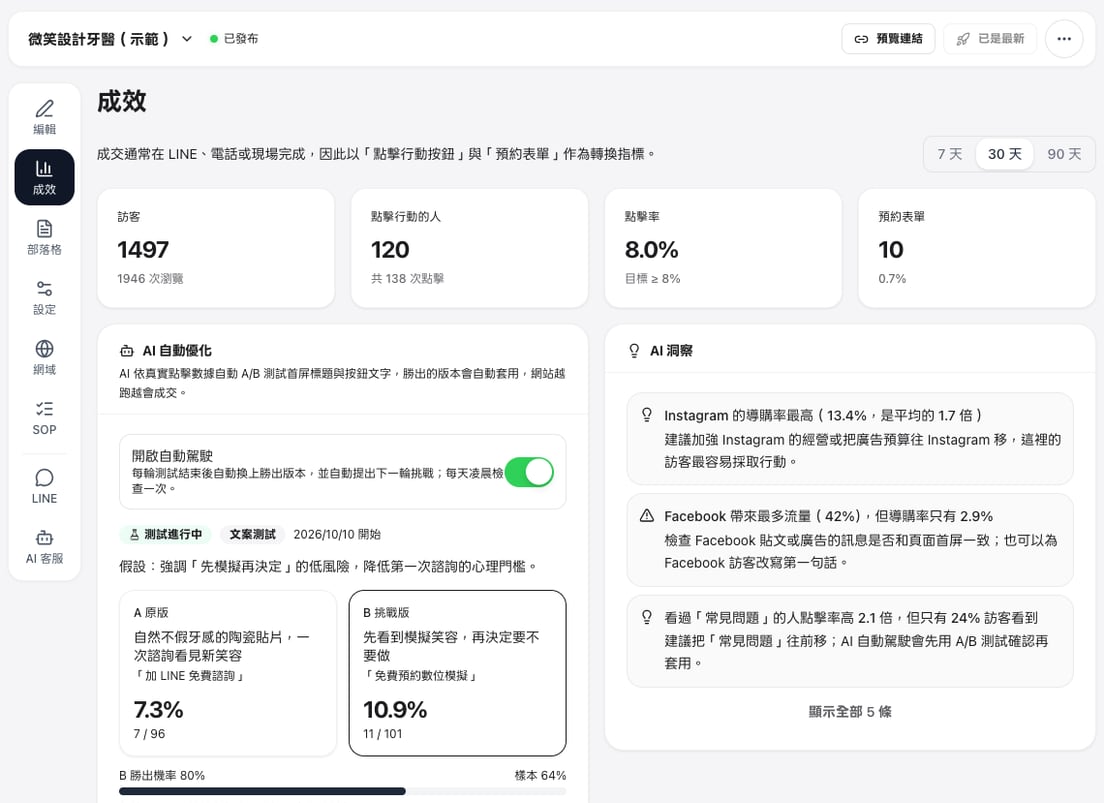The height and width of the screenshot is (803, 1104).
Task: Open the LINE chat bubble icon
Action: [x=44, y=478]
